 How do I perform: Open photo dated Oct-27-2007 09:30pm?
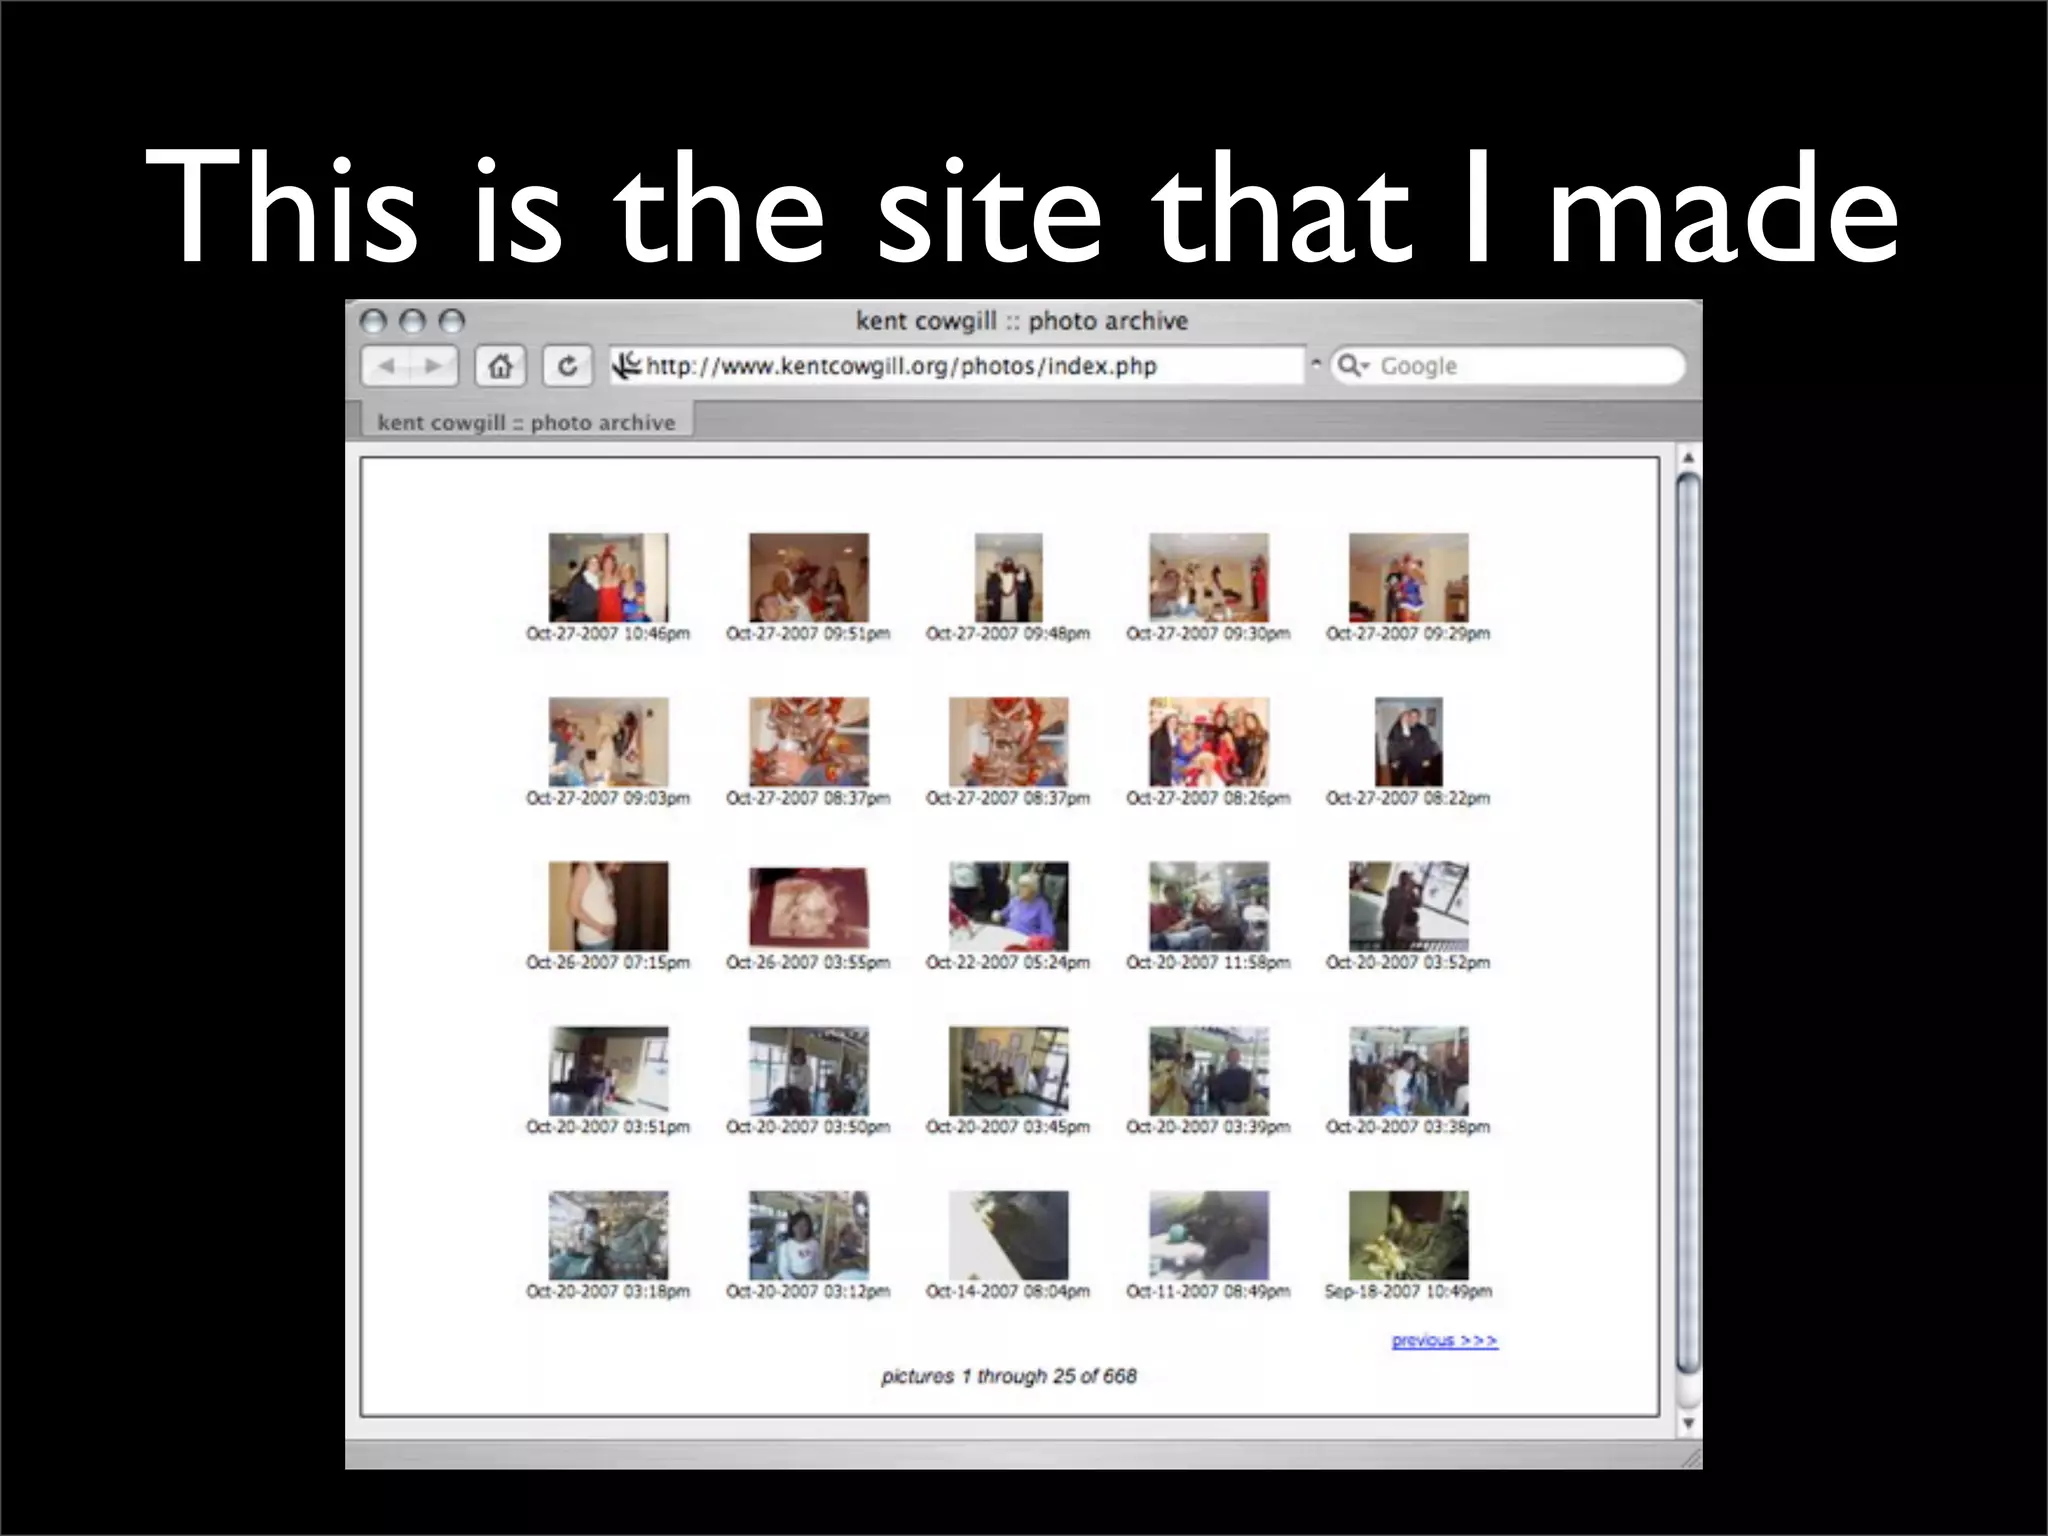(x=1208, y=577)
